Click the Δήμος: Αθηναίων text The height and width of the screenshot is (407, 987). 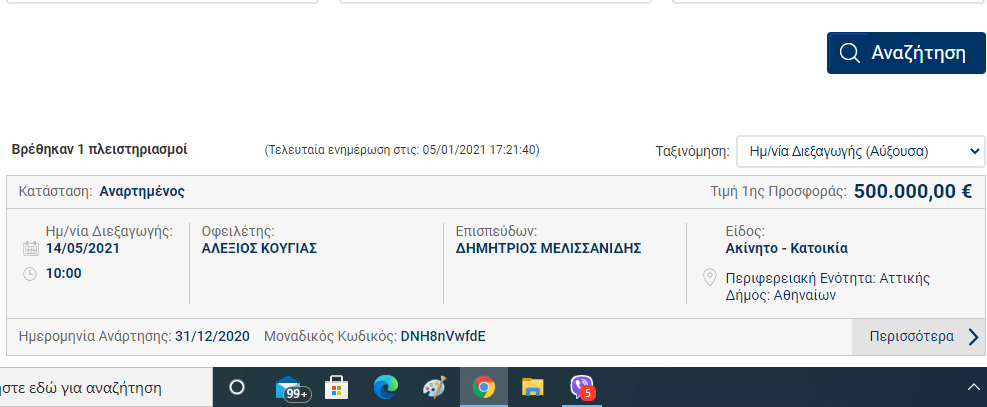click(x=781, y=296)
